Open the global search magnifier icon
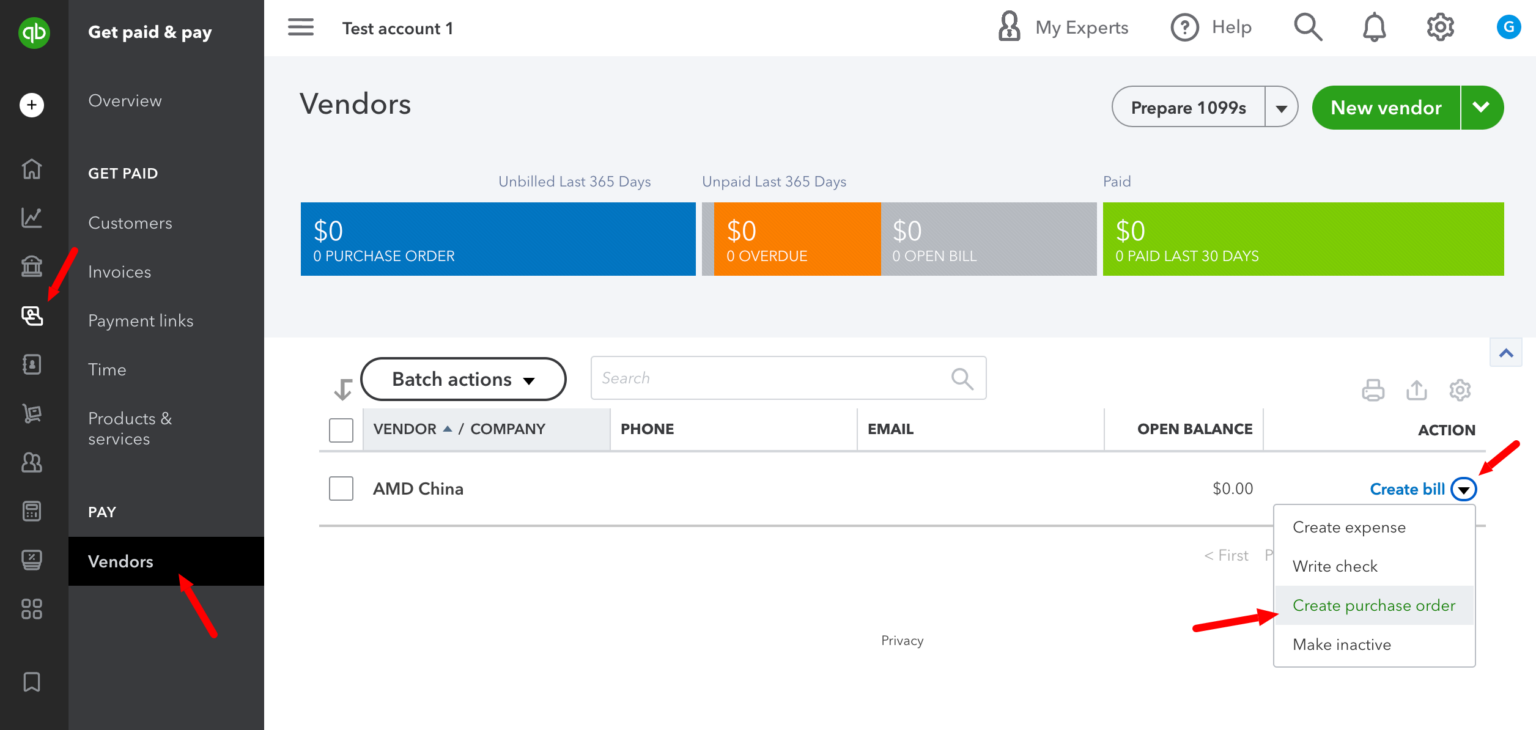Image resolution: width=1536 pixels, height=730 pixels. pyautogui.click(x=1308, y=27)
